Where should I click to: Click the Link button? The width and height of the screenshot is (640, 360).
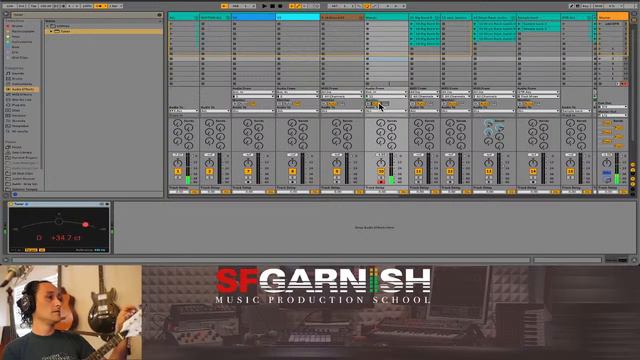tap(9, 6)
